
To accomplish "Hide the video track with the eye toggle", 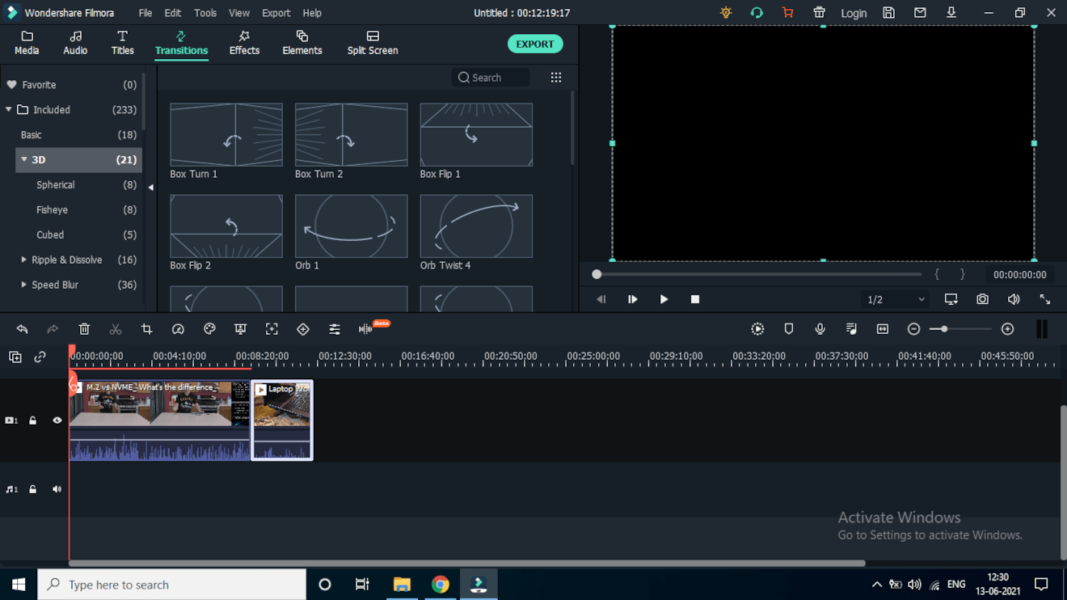I will point(55,420).
